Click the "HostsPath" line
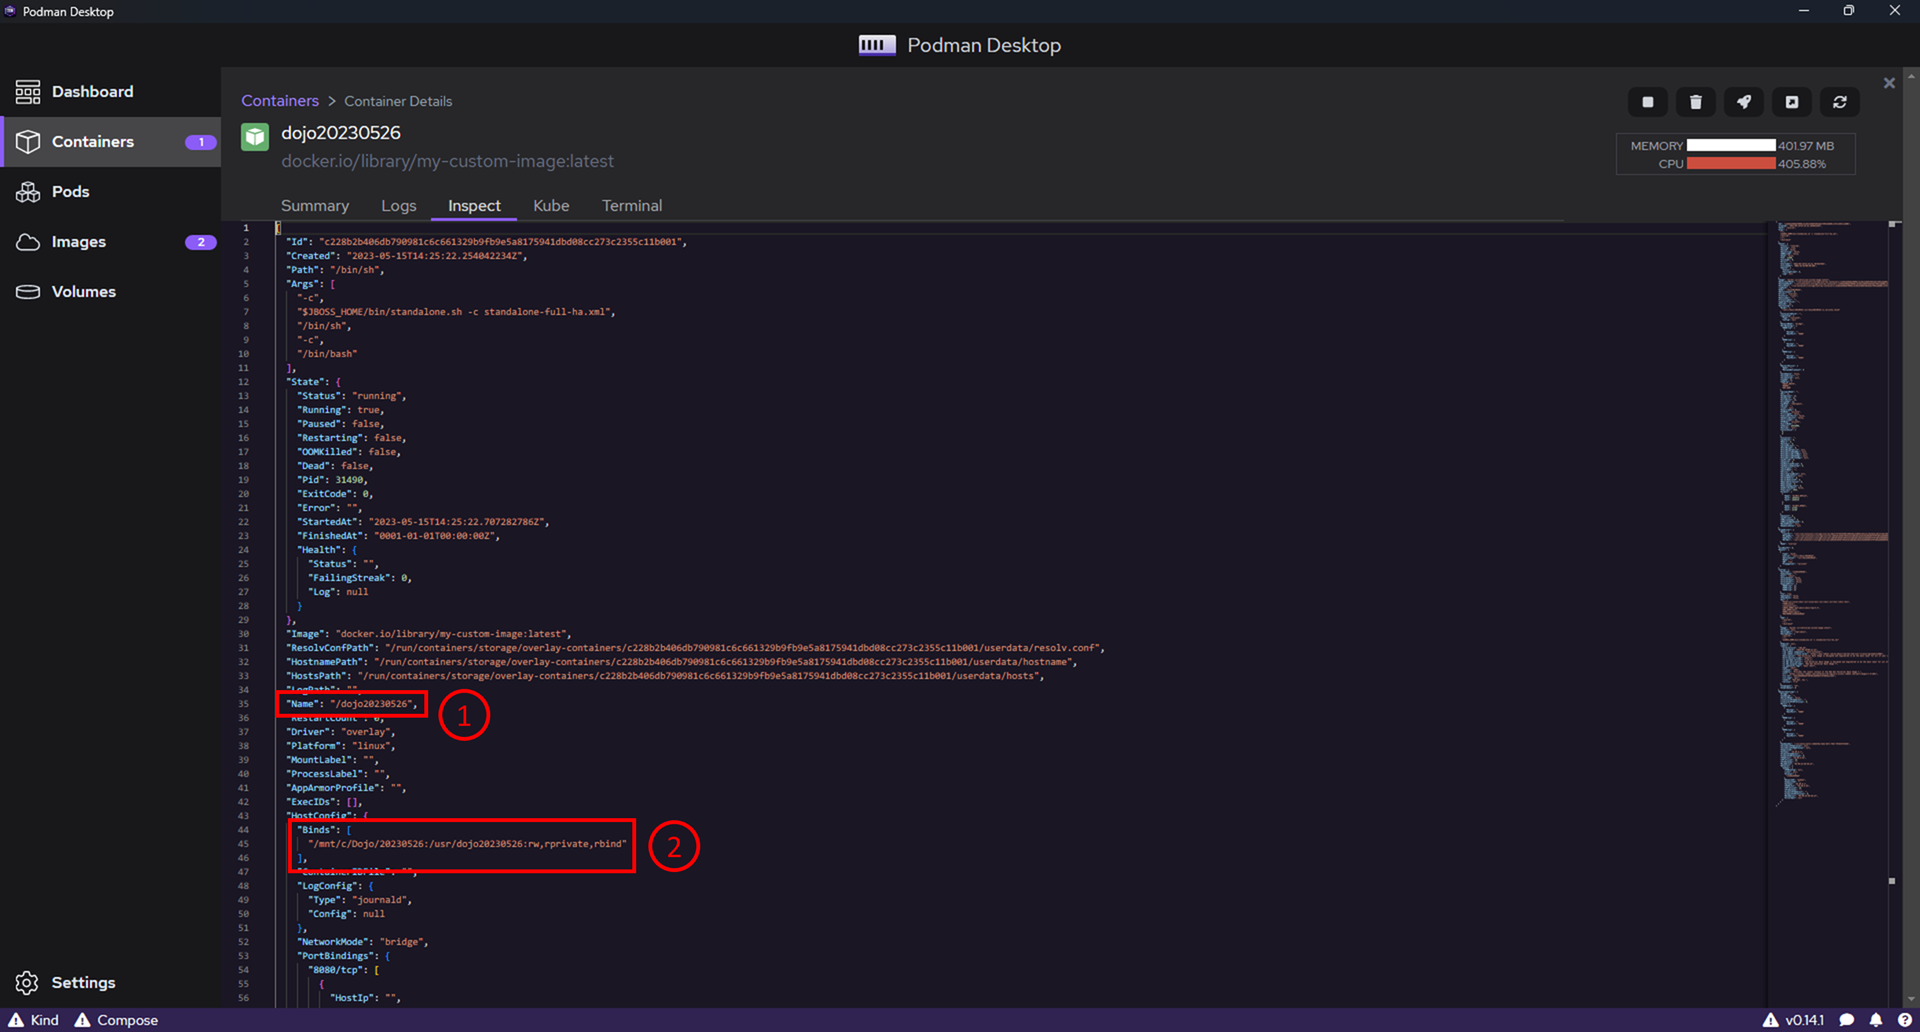 (665, 676)
